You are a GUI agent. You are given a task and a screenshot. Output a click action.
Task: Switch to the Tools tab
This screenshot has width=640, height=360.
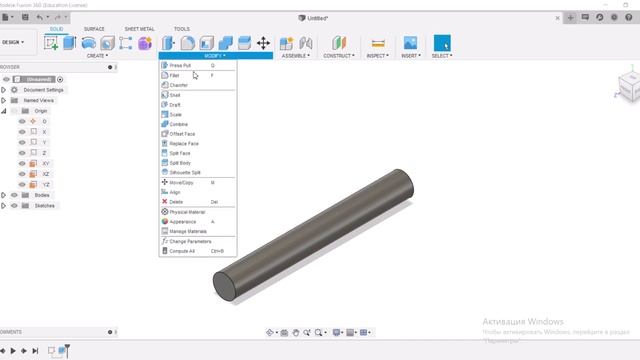click(182, 29)
